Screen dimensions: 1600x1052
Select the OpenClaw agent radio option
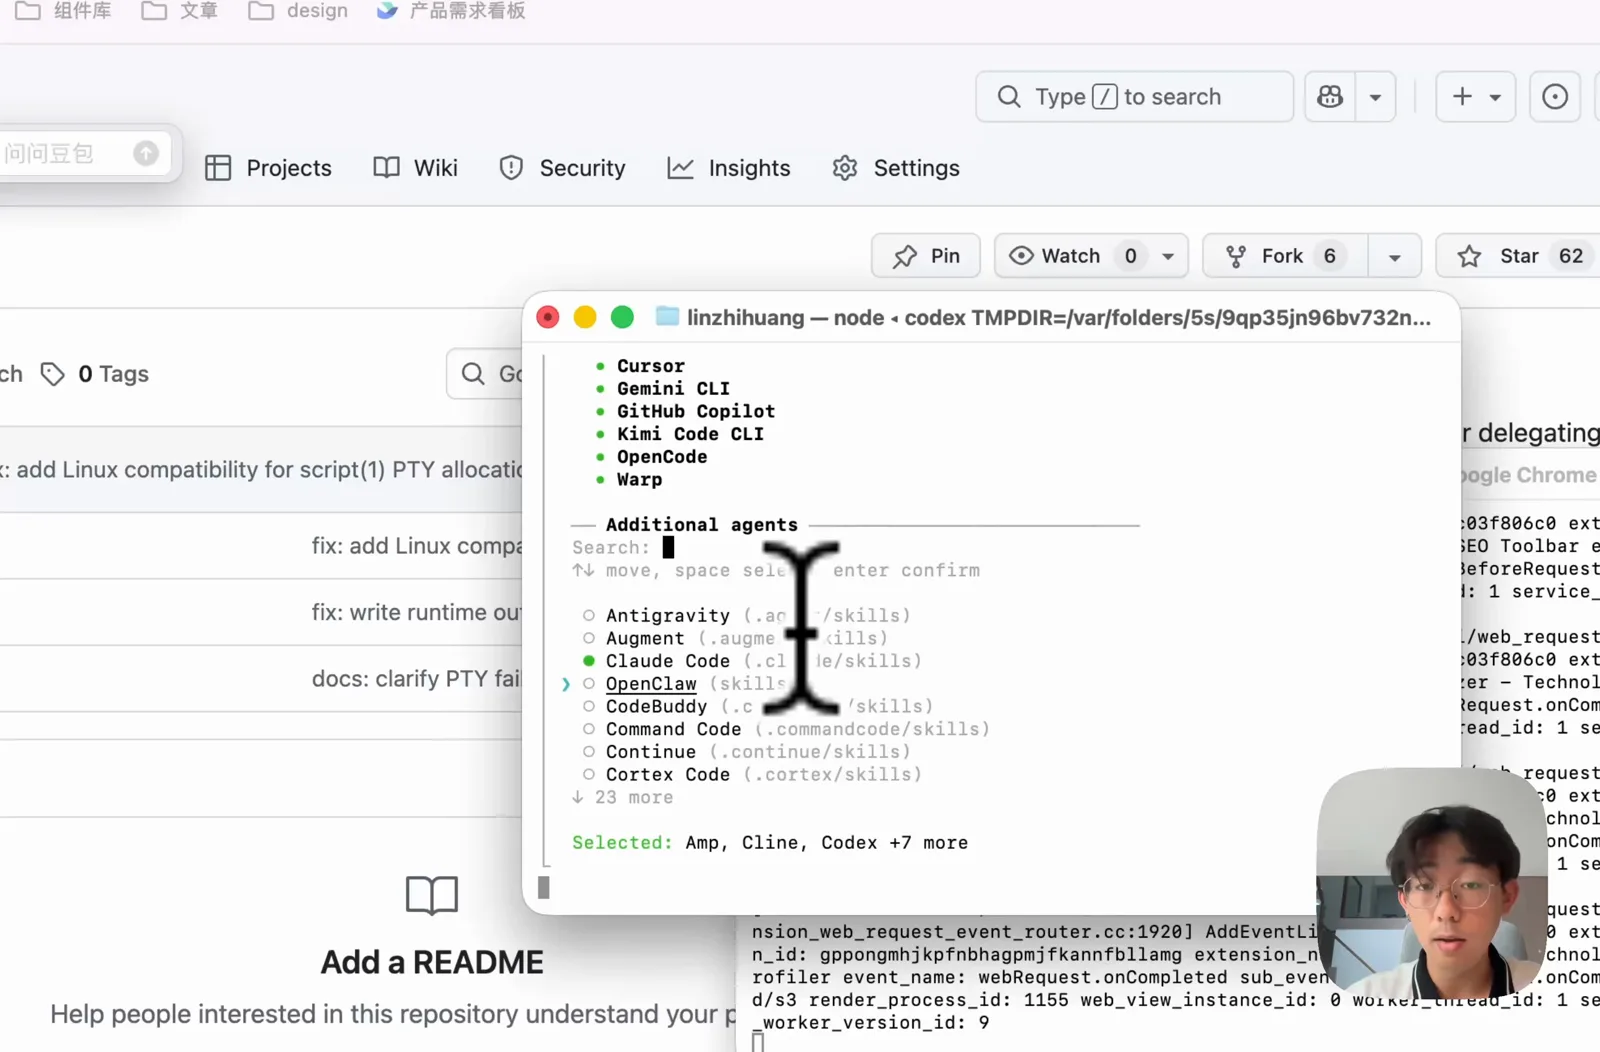[589, 684]
